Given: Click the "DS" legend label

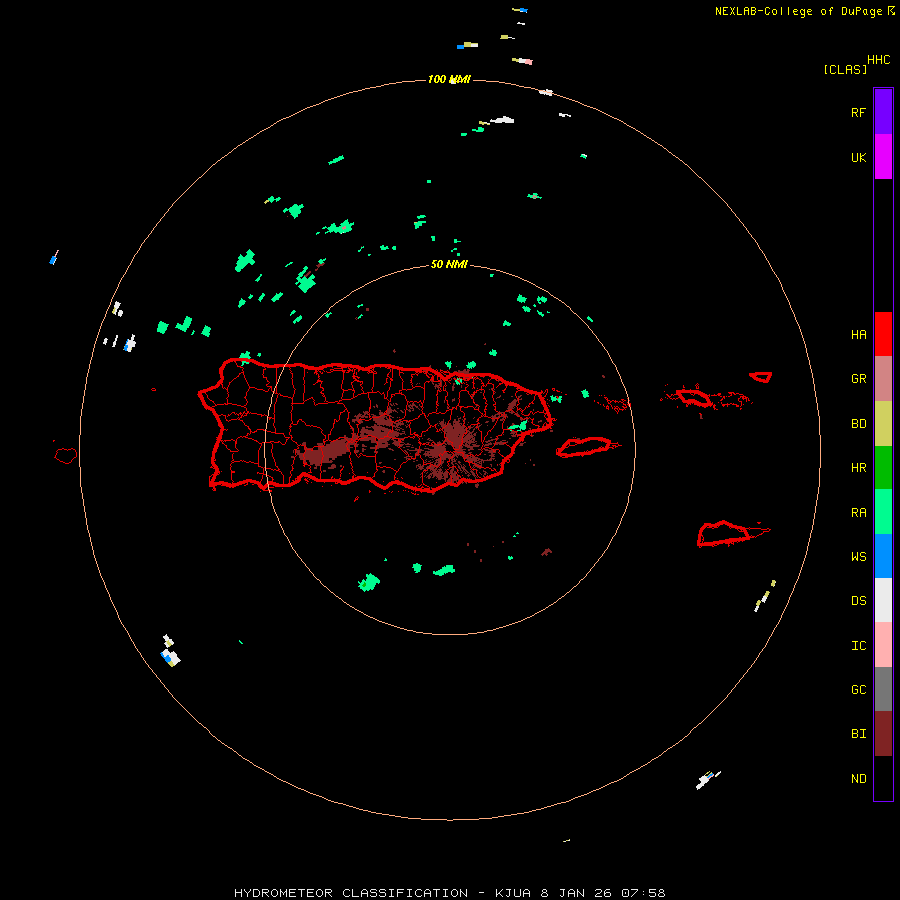Looking at the screenshot, I should 859,601.
